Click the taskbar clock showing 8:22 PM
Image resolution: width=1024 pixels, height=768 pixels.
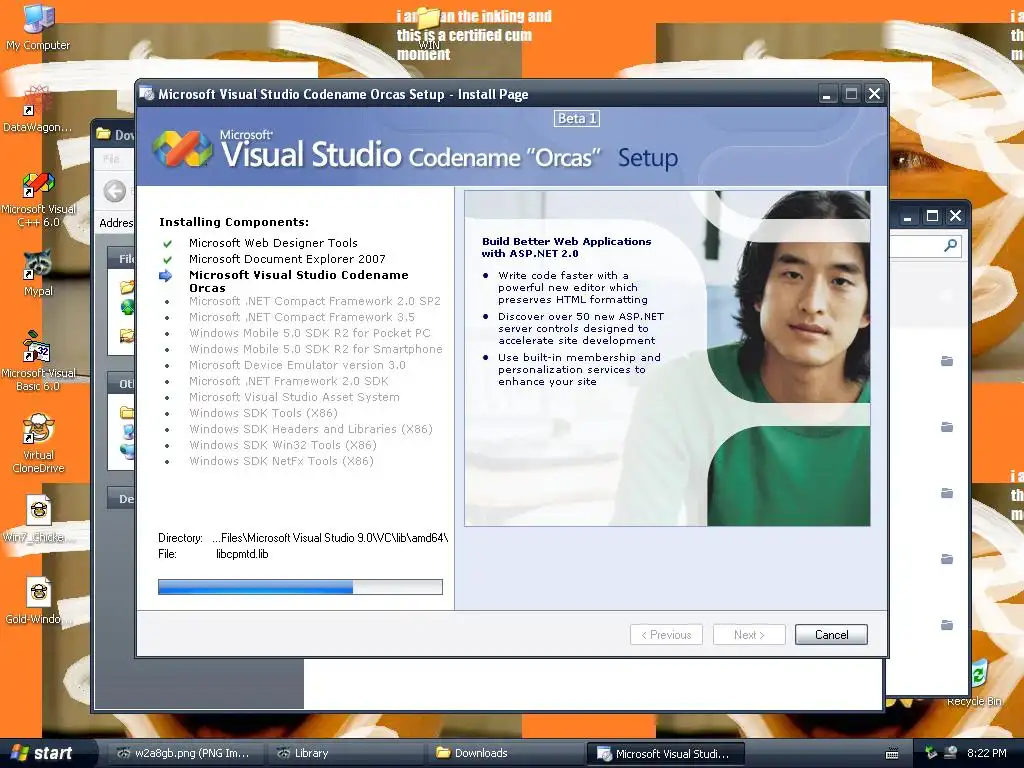(987, 753)
